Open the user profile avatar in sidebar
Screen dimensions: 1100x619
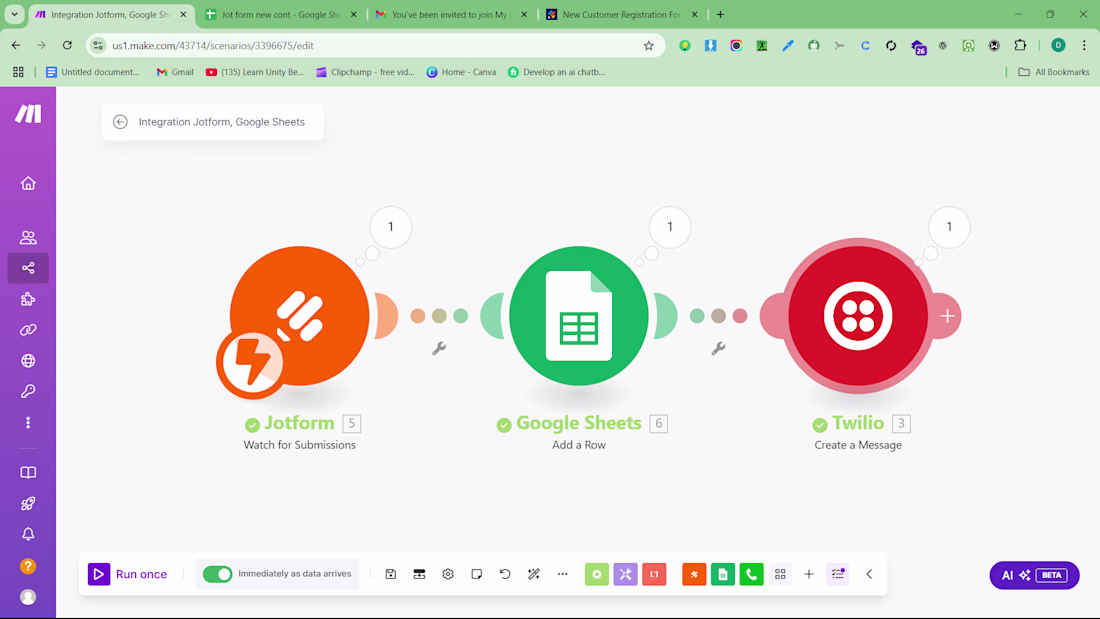point(28,597)
